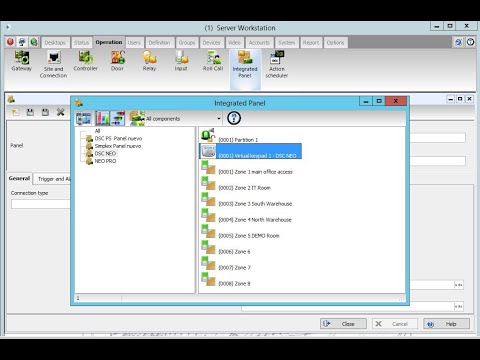Image resolution: width=480 pixels, height=360 pixels.
Task: Click the bar chart icon in Integrated Panel toolbar
Action: 103,118
